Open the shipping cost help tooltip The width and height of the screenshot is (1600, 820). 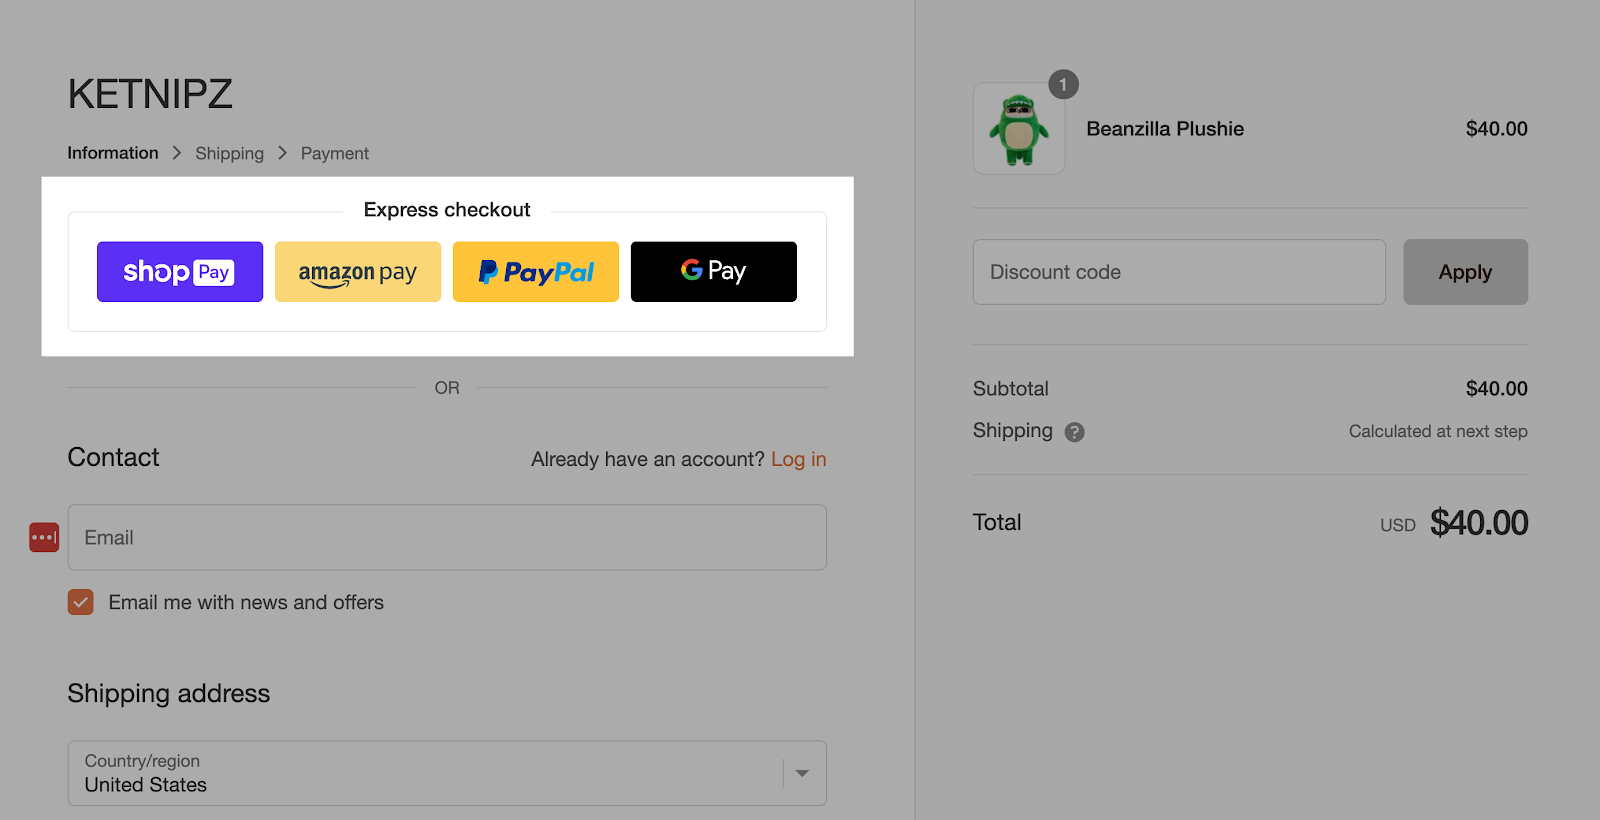[x=1074, y=431]
